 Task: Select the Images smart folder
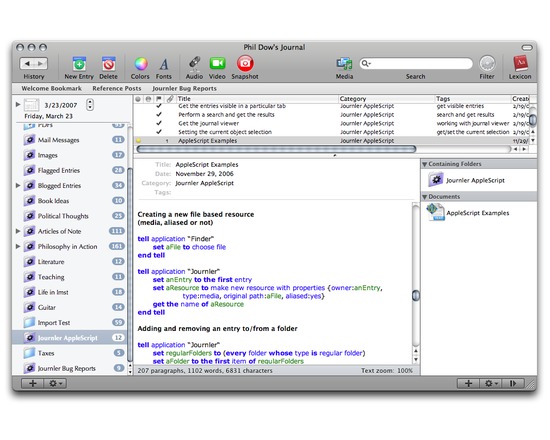(x=74, y=155)
